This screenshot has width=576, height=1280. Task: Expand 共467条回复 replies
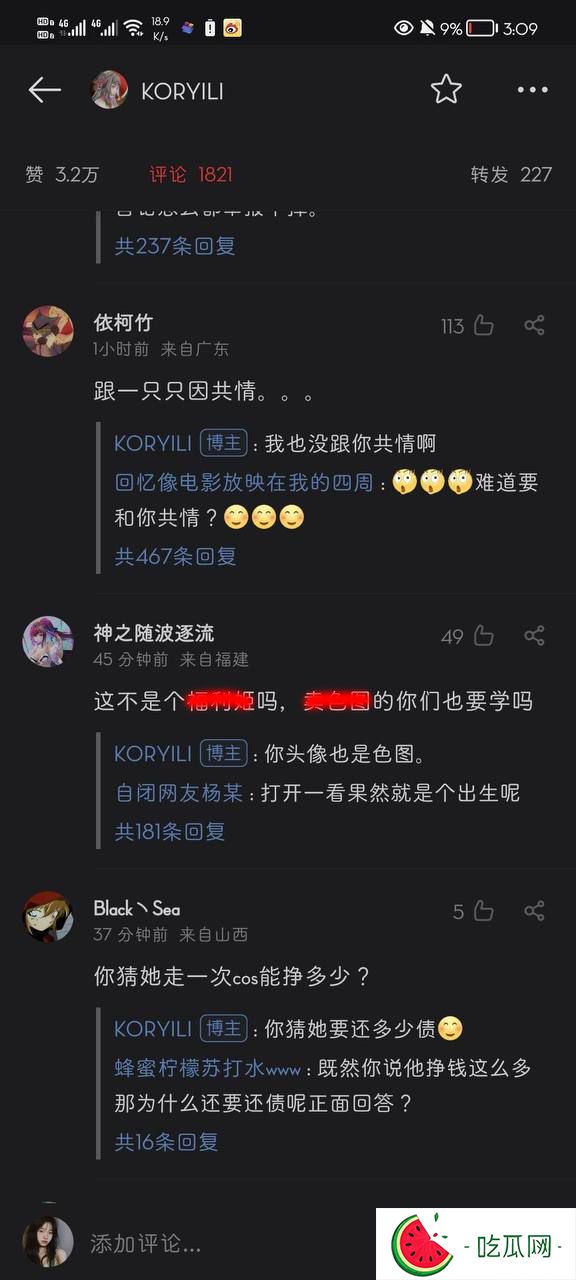coord(175,556)
